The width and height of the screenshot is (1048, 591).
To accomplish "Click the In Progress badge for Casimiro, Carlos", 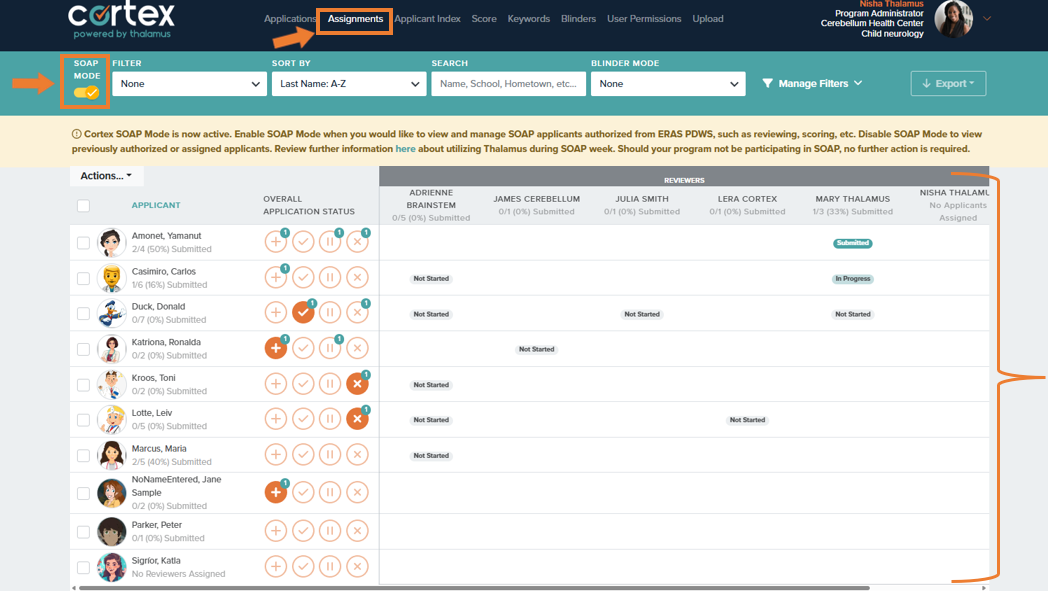I will [x=853, y=279].
